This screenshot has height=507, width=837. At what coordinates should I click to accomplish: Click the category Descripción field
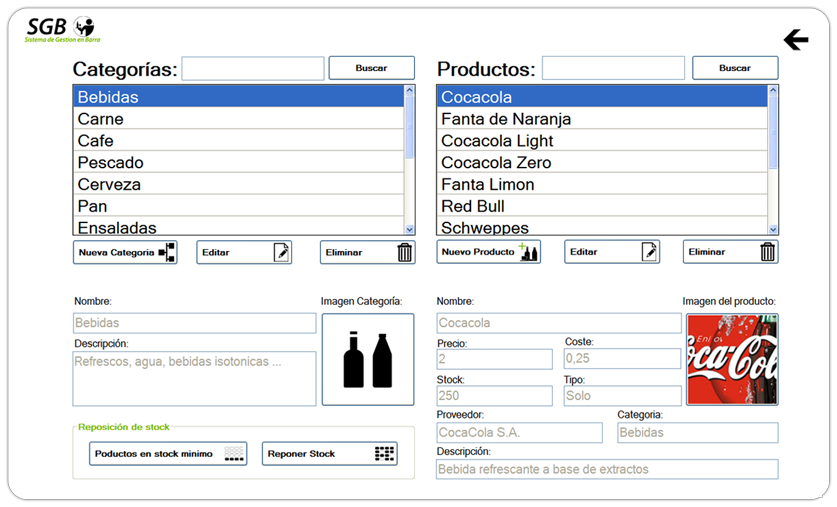point(194,378)
